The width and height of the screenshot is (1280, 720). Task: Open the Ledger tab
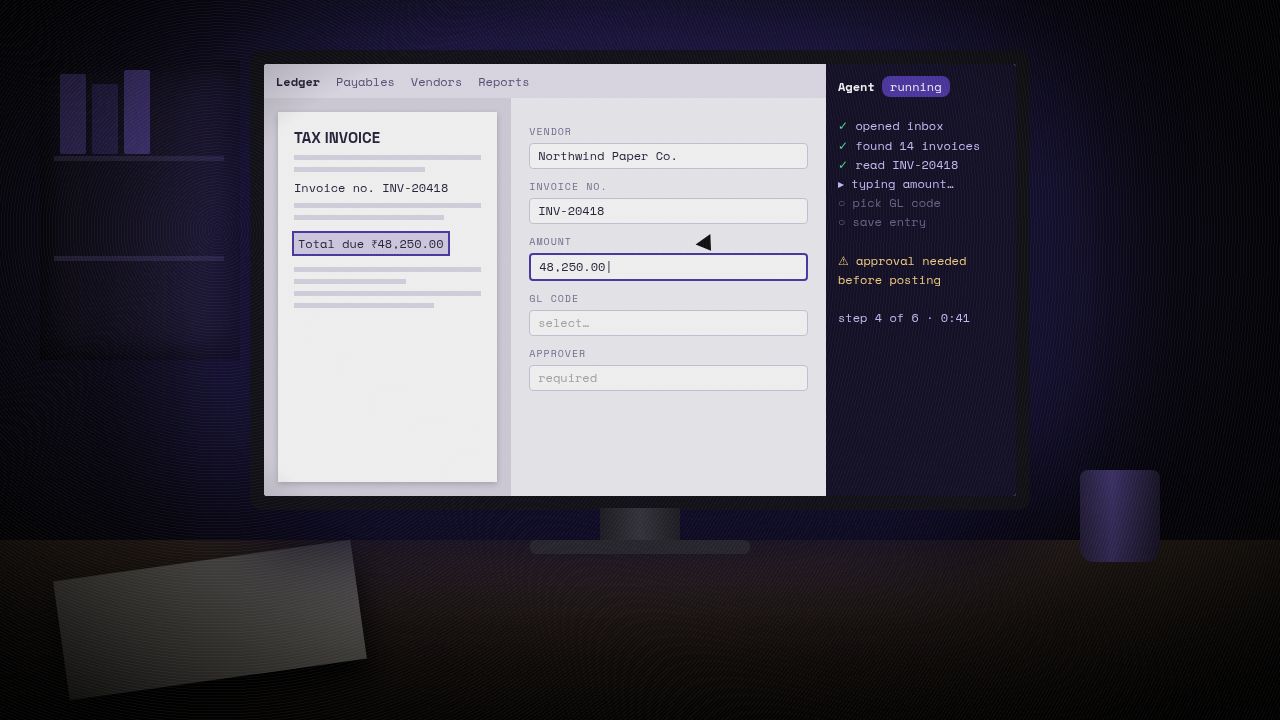[298, 82]
